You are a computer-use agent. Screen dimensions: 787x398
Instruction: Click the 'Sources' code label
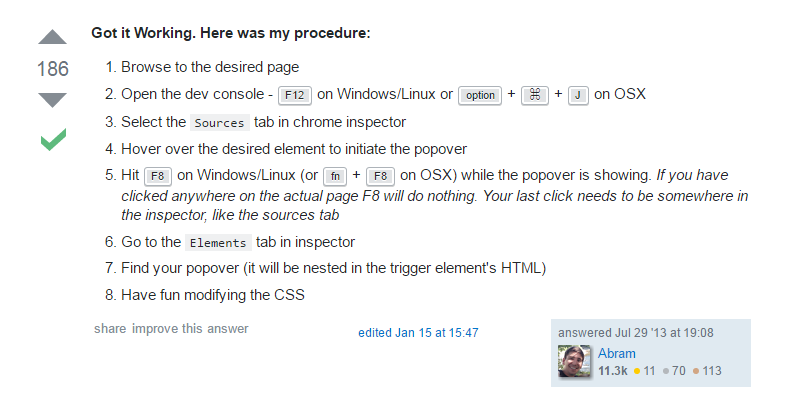pos(219,122)
